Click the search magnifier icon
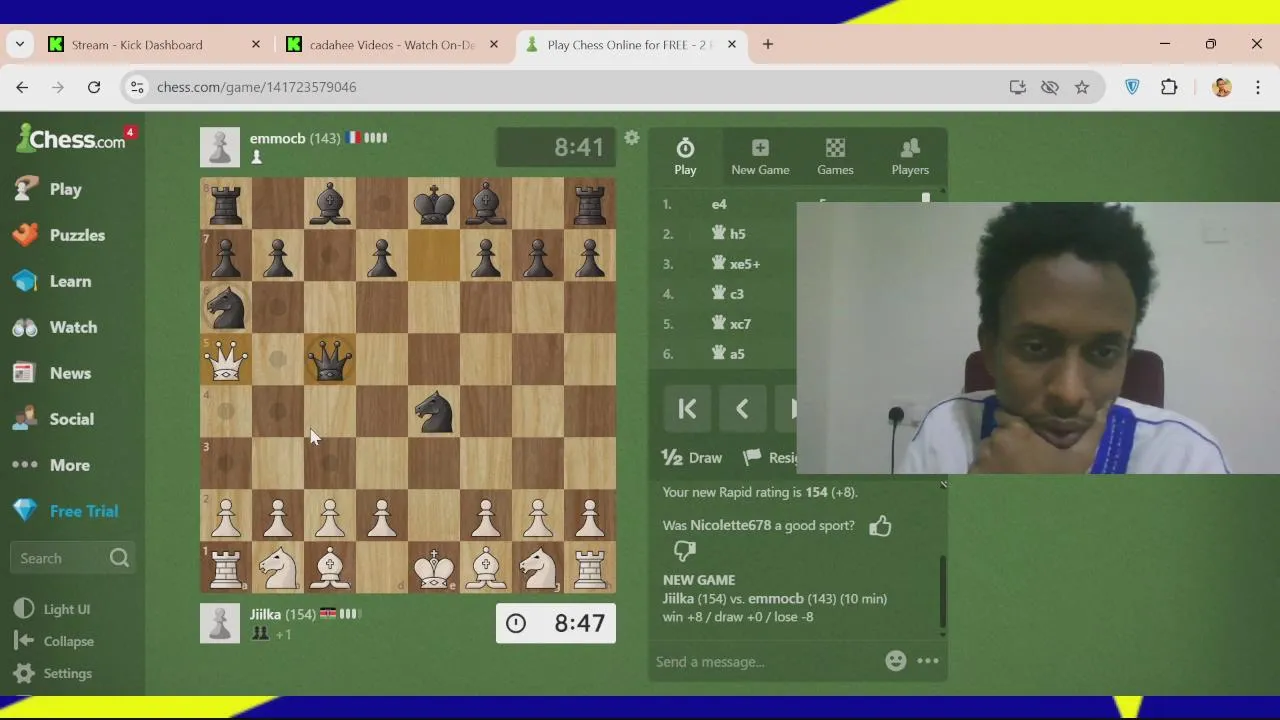This screenshot has width=1280, height=720. pos(119,558)
